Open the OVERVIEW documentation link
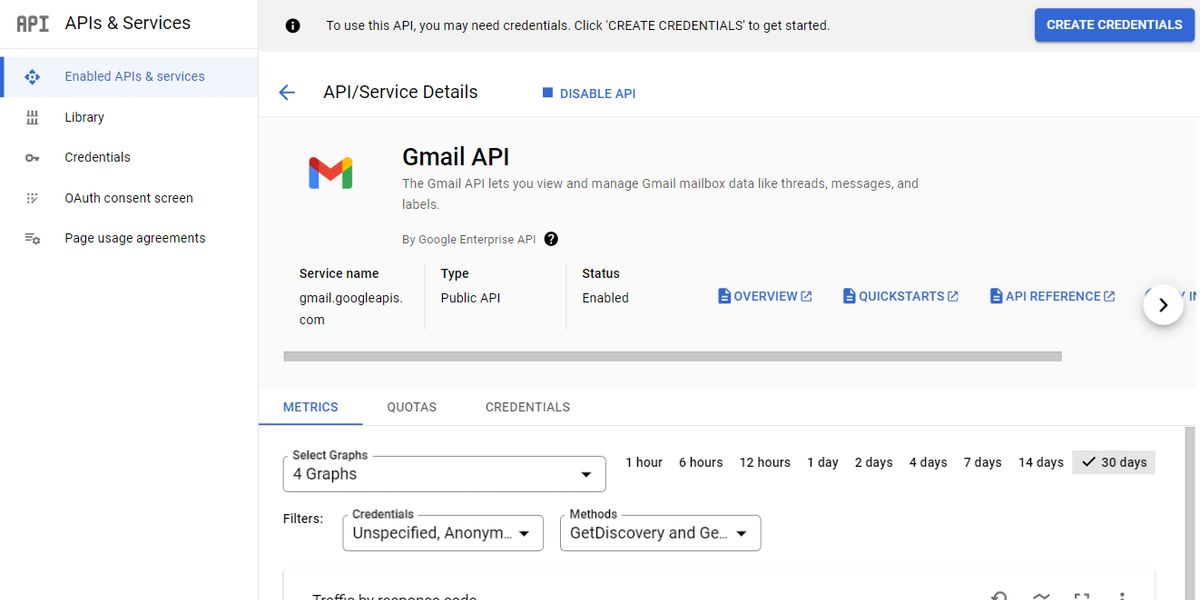This screenshot has width=1200, height=600. [765, 296]
